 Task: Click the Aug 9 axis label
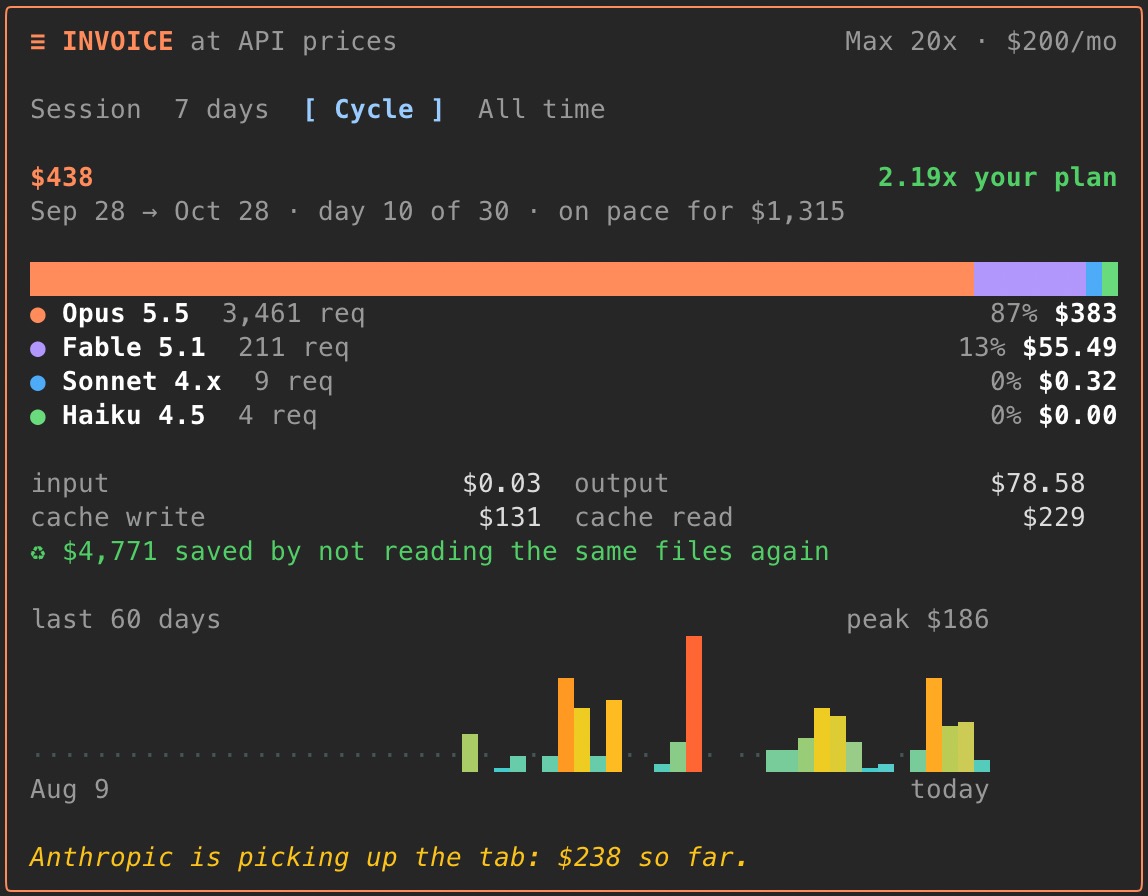[70, 789]
